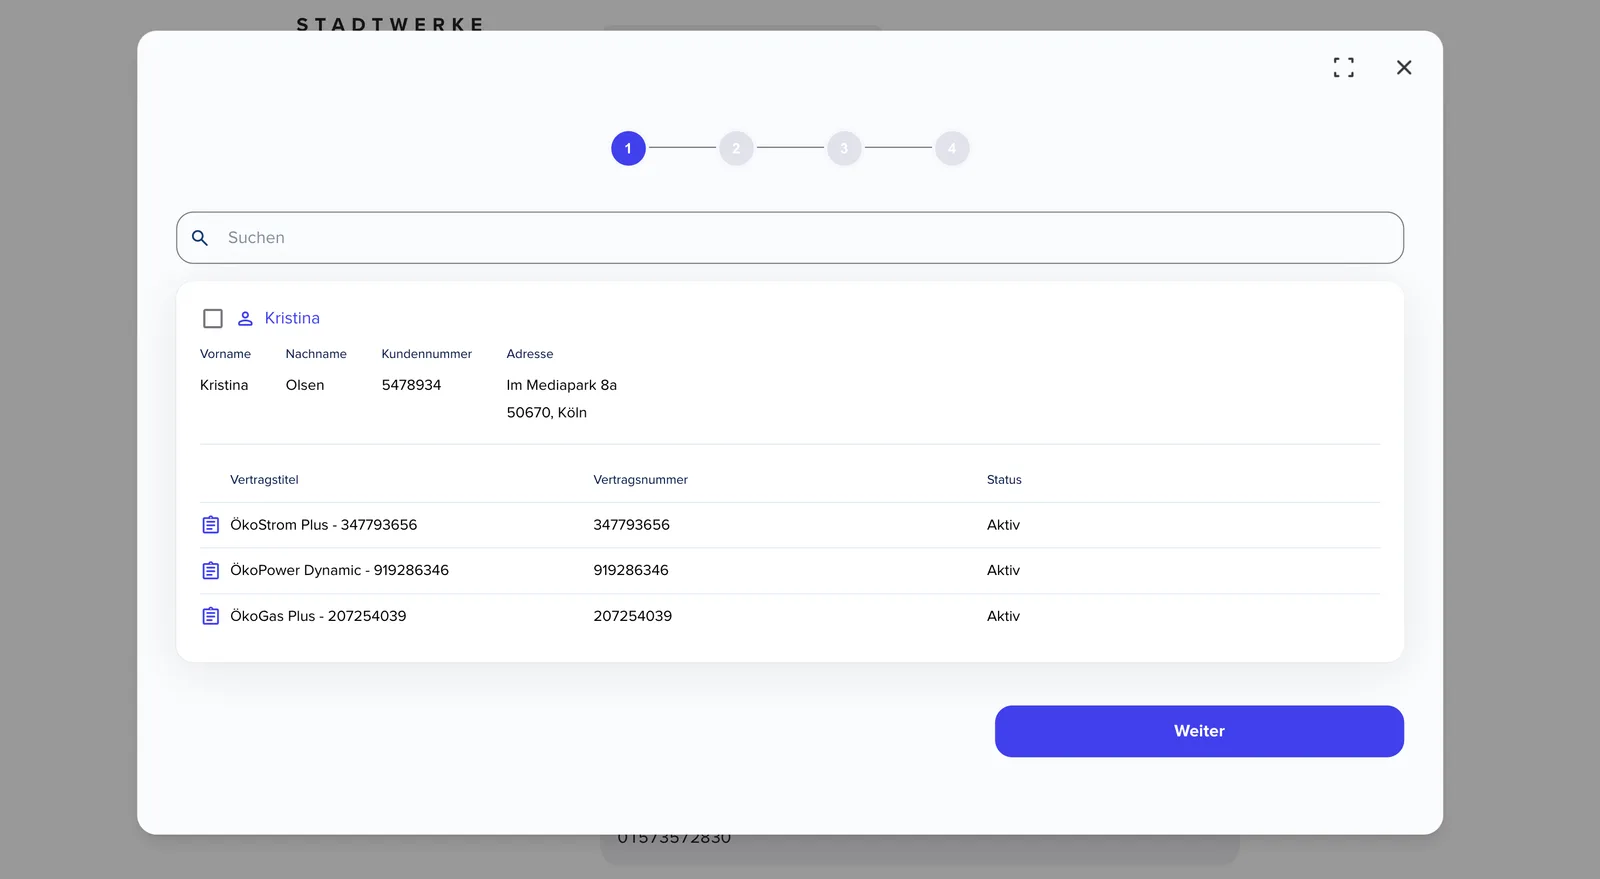Click the contract icon for ÖkoGas Plus

211,616
